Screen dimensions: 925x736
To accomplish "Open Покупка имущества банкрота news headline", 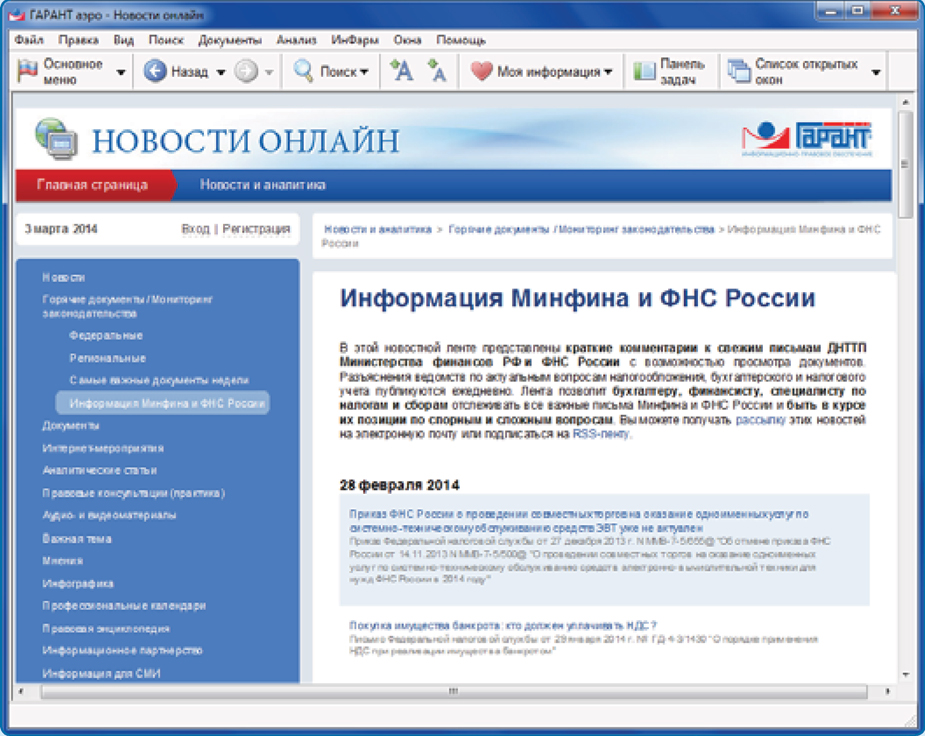I will 503,625.
